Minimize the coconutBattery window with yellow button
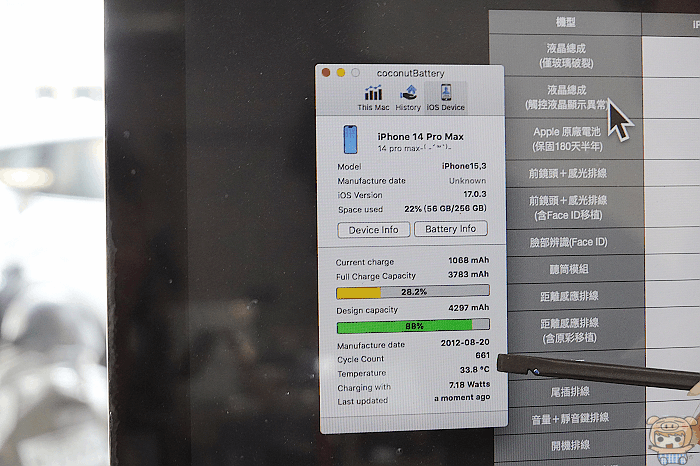Viewport: 700px width, 466px height. 341,73
